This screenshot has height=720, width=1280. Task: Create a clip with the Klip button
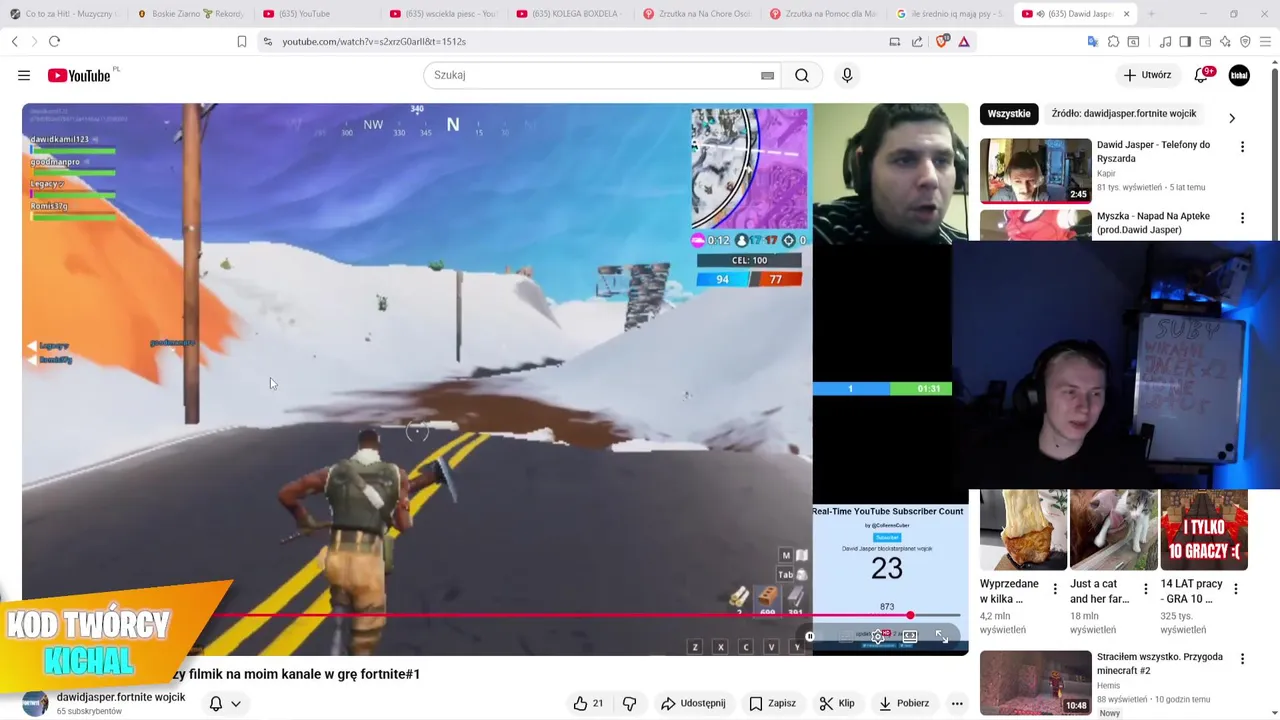click(837, 703)
